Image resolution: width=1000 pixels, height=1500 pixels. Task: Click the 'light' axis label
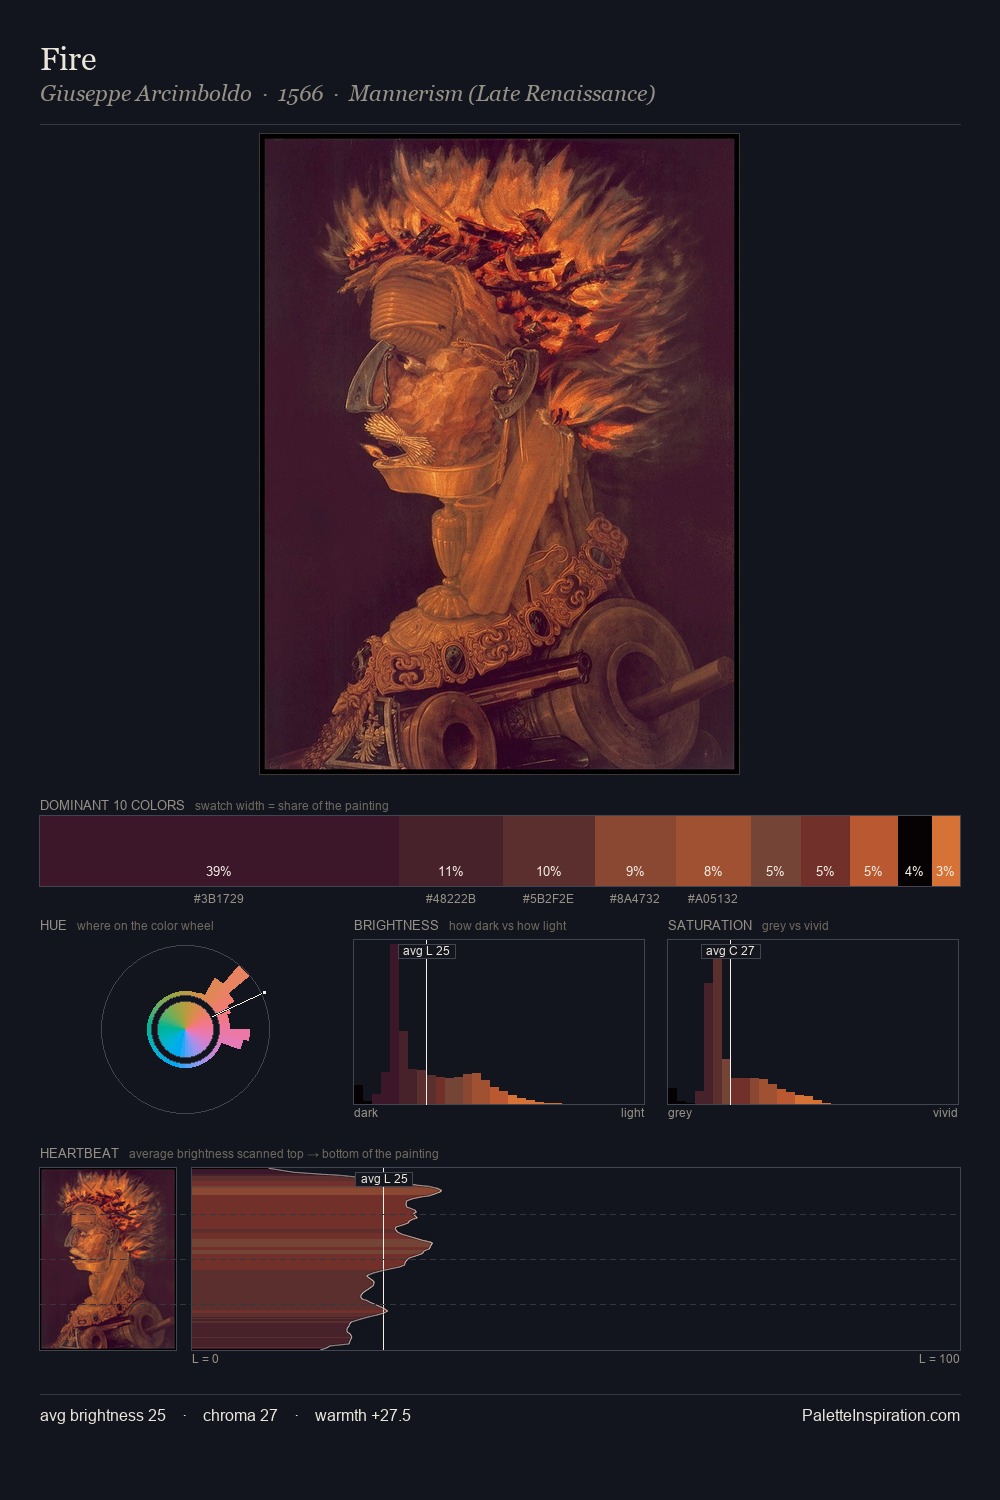(632, 1112)
